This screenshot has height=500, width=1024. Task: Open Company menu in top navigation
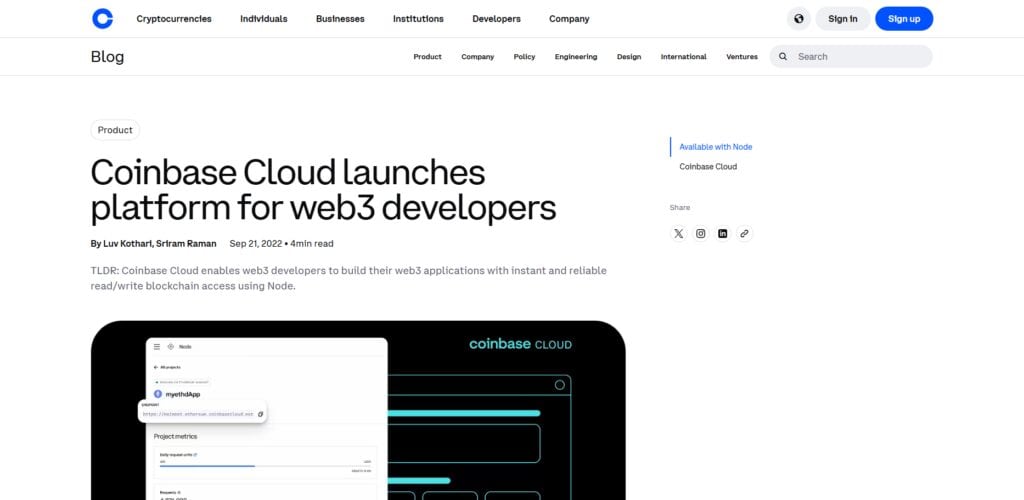click(x=569, y=19)
